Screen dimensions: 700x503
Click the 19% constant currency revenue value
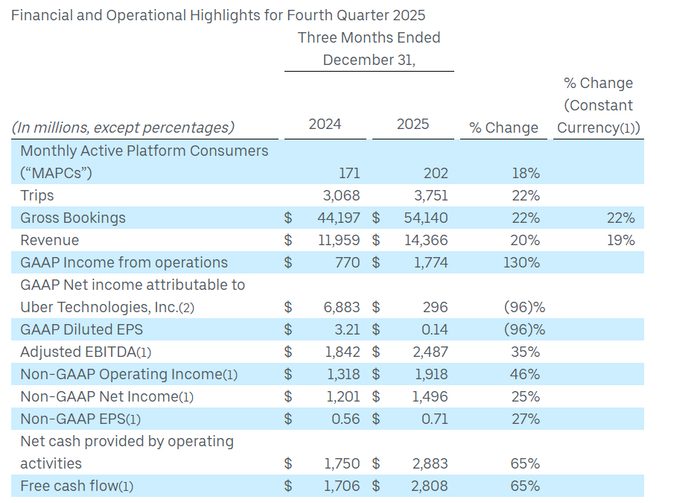621,240
